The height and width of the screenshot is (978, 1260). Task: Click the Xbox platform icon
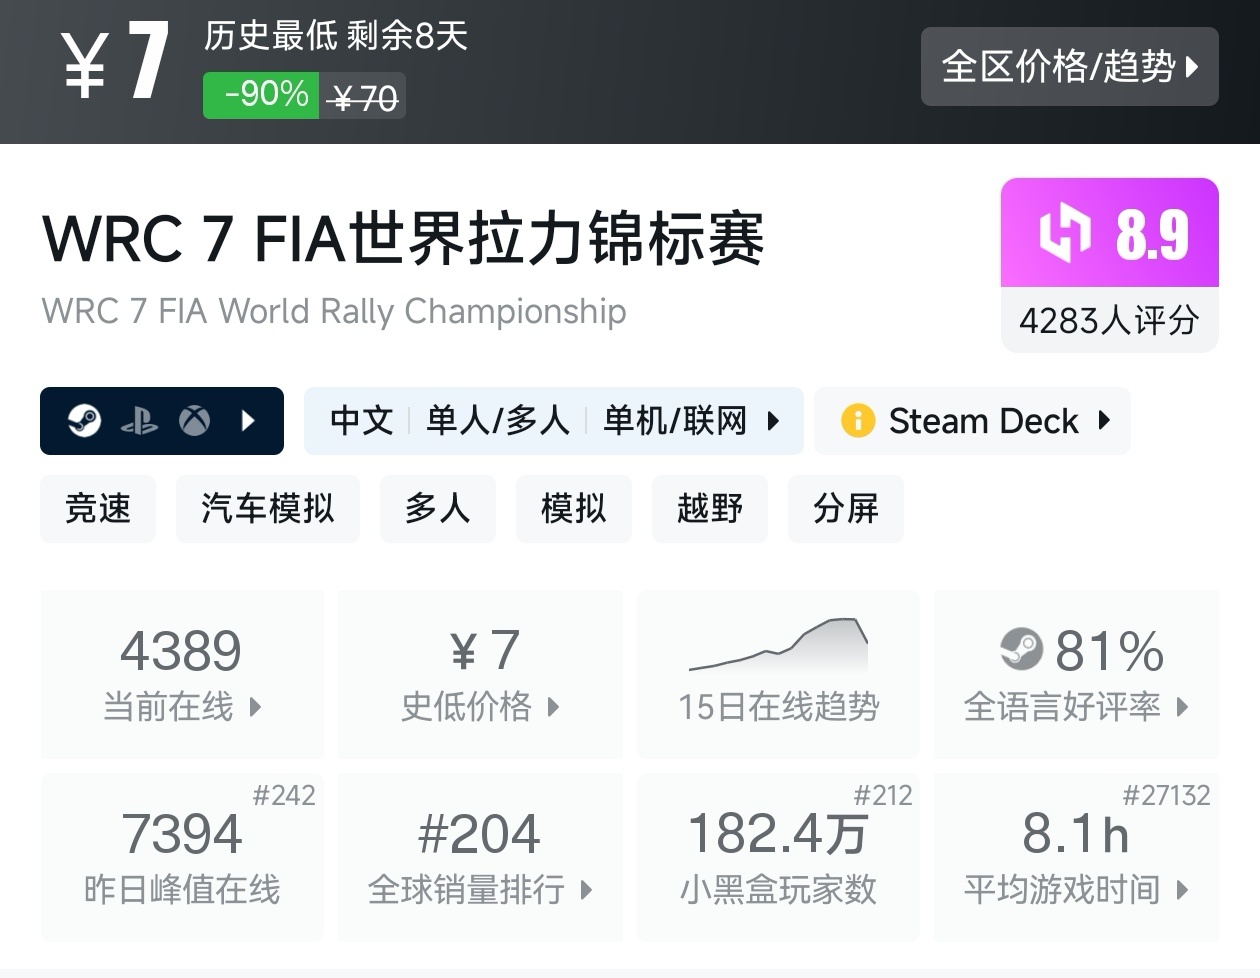pos(194,421)
